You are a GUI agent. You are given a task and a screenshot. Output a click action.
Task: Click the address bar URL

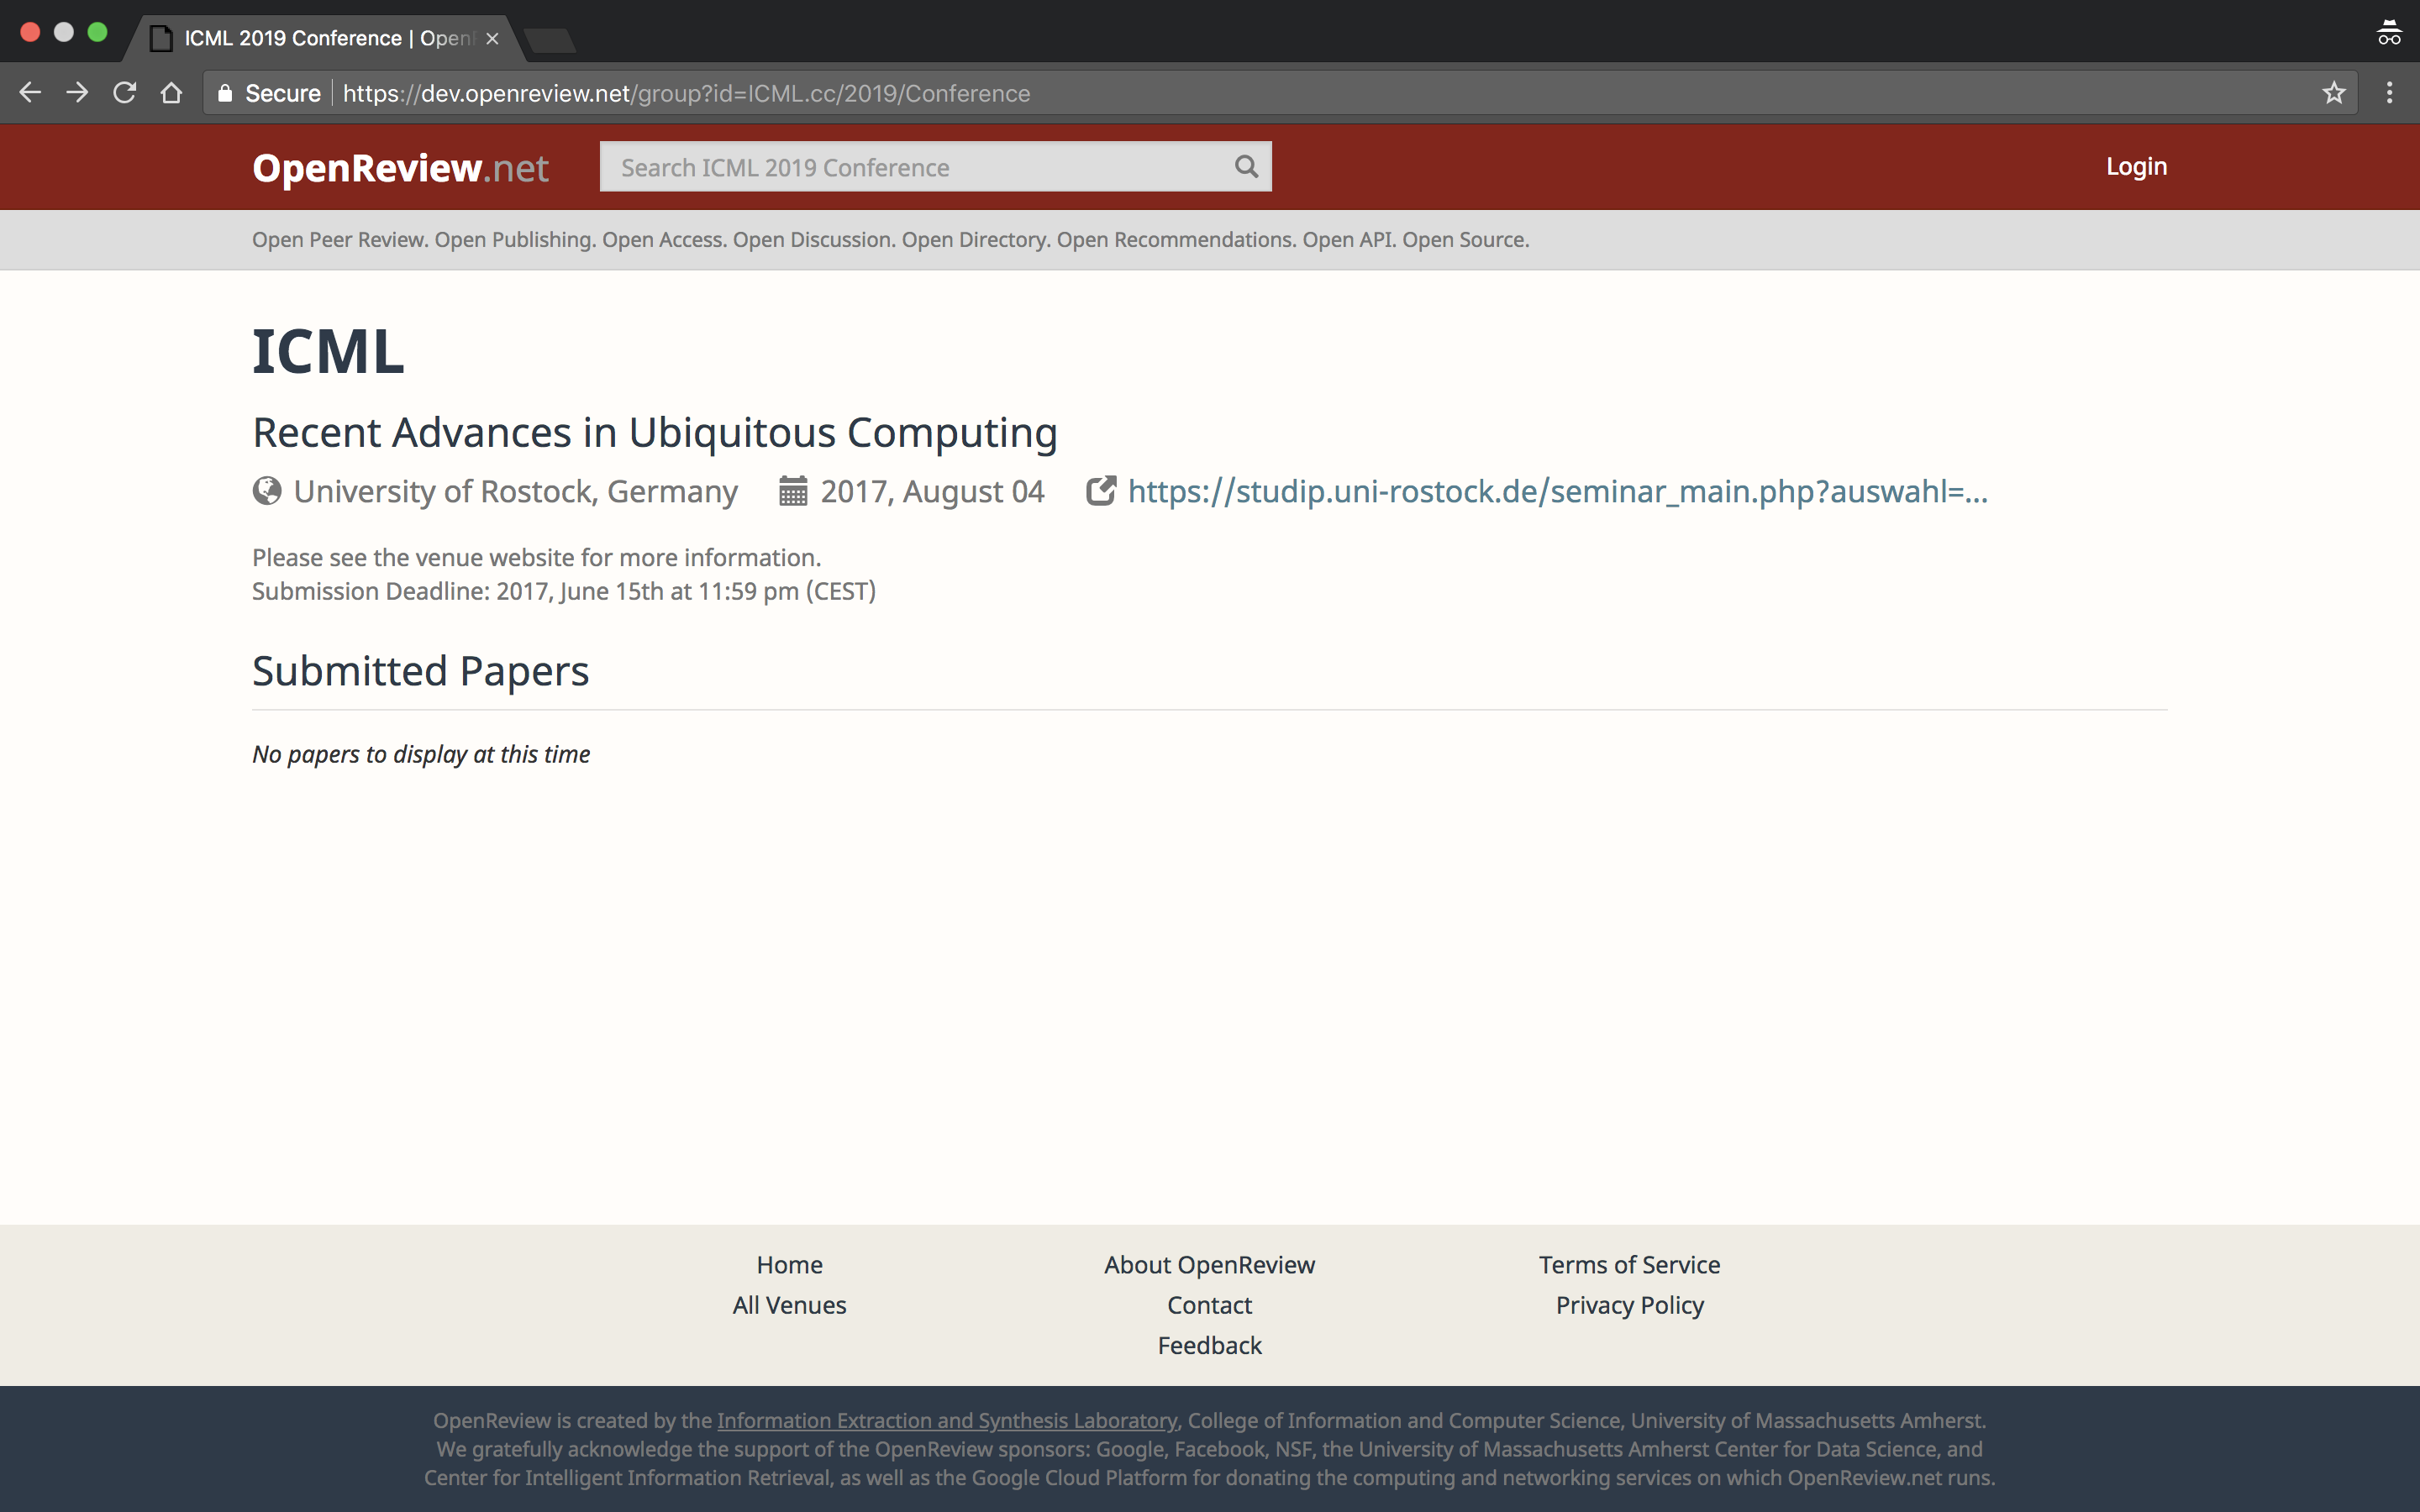(x=686, y=93)
